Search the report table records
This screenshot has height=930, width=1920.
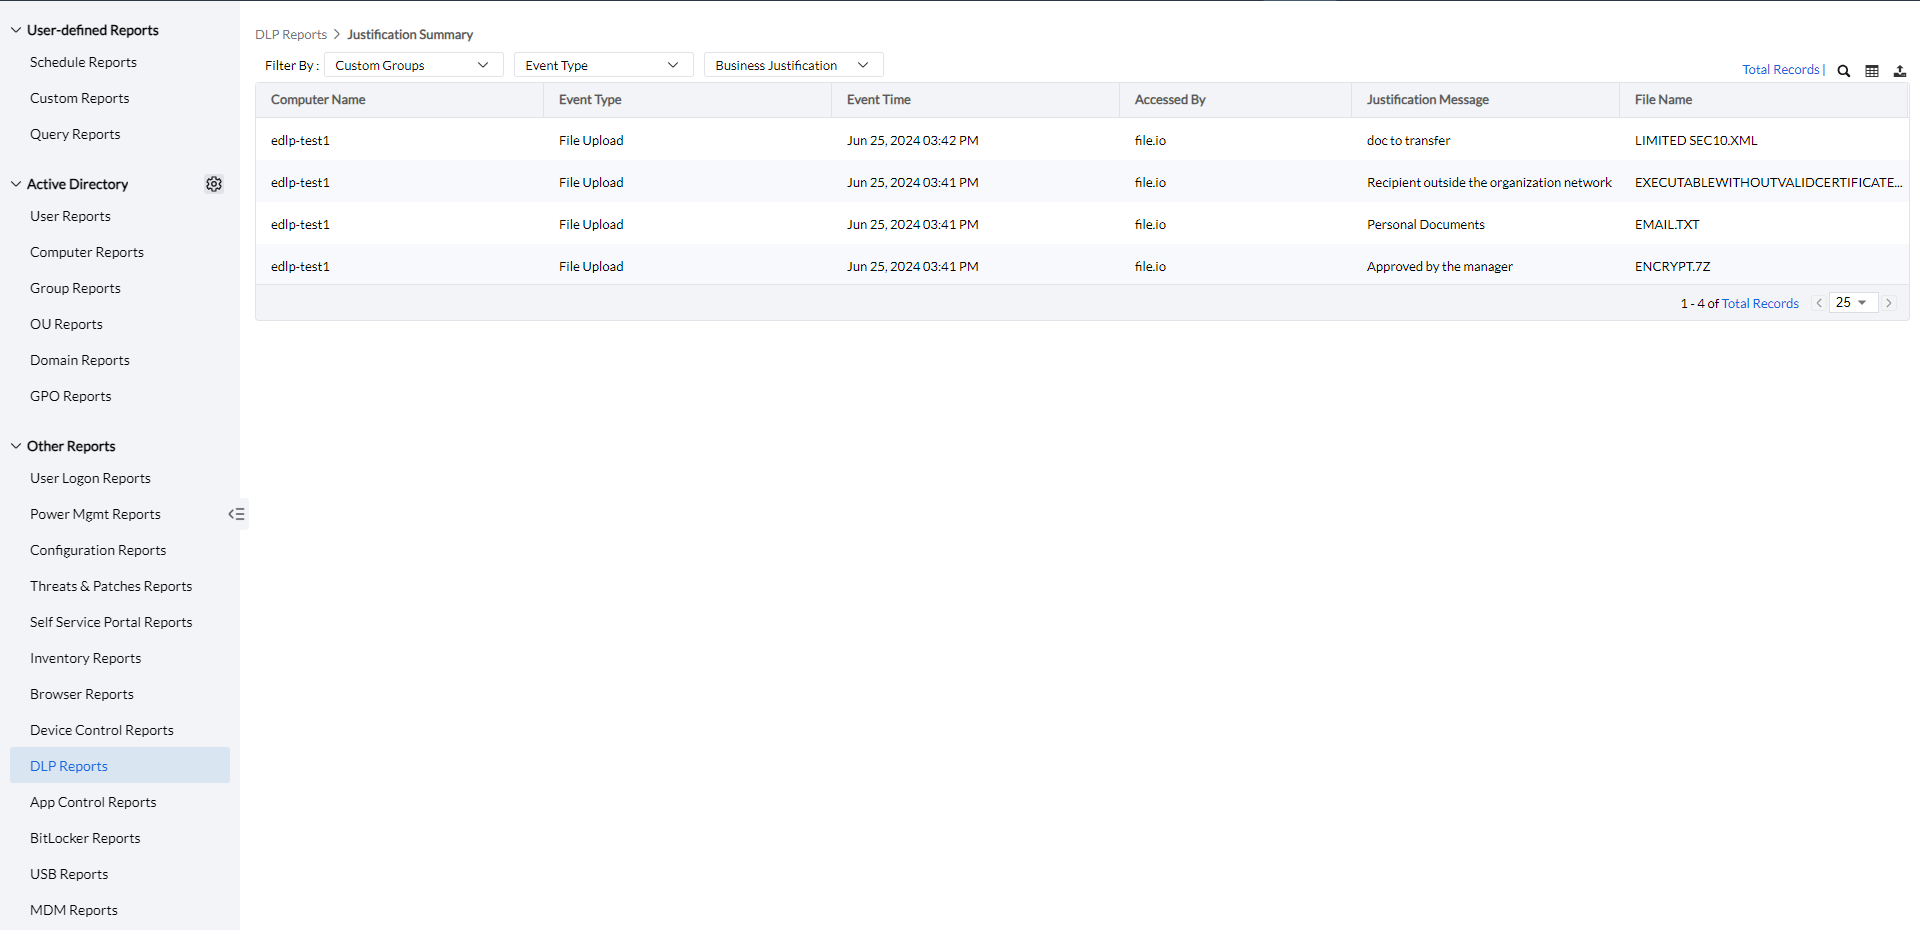click(x=1844, y=71)
